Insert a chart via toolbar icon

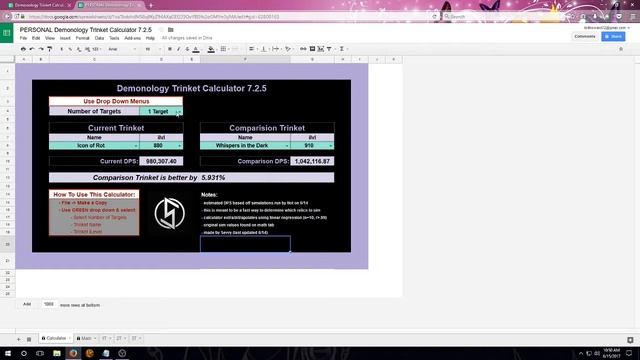point(321,49)
